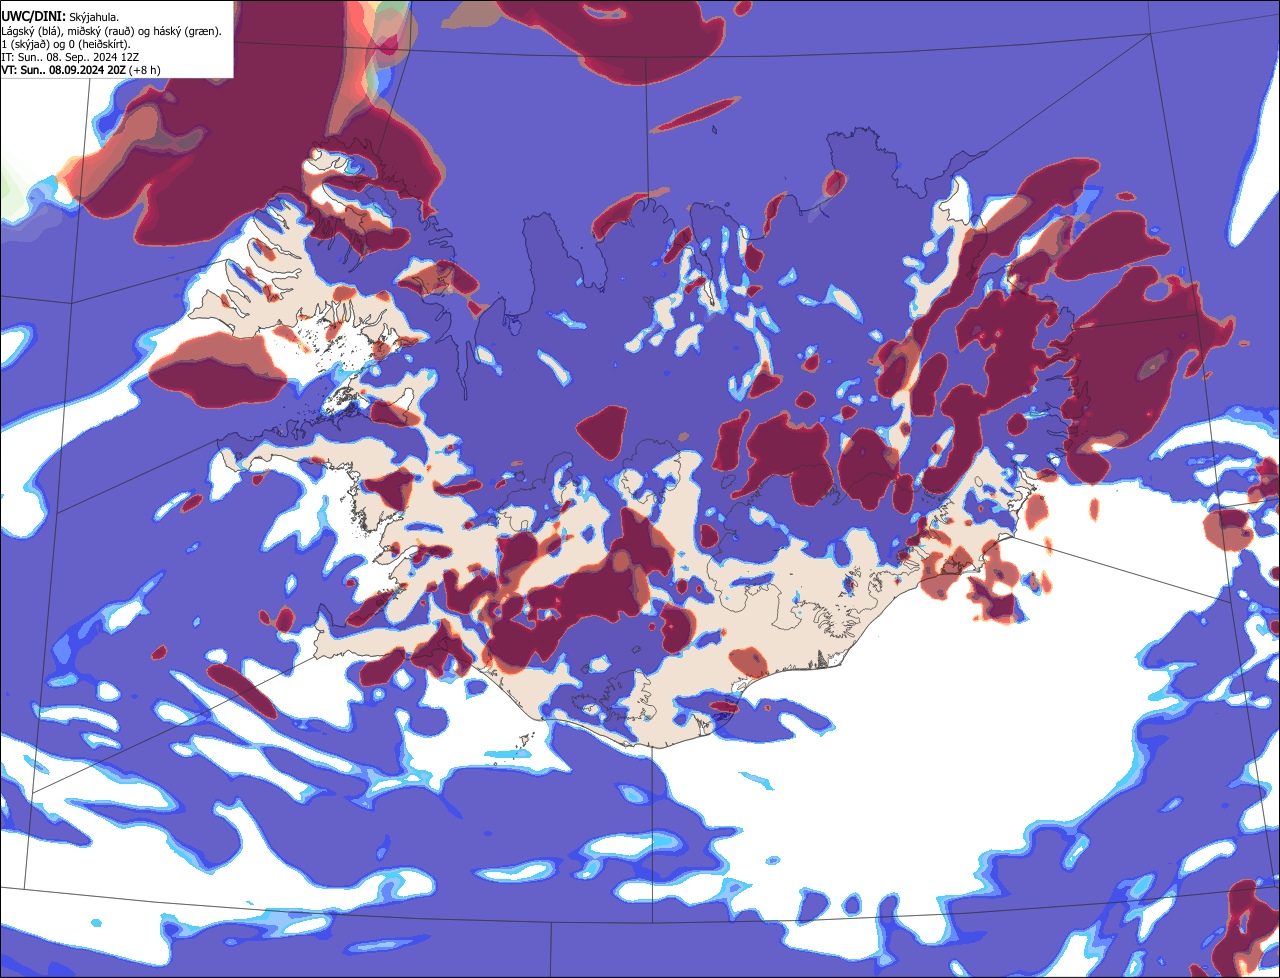This screenshot has height=978, width=1280.
Task: Click the word 'Skýjahula.' in the legend
Action: tap(94, 18)
